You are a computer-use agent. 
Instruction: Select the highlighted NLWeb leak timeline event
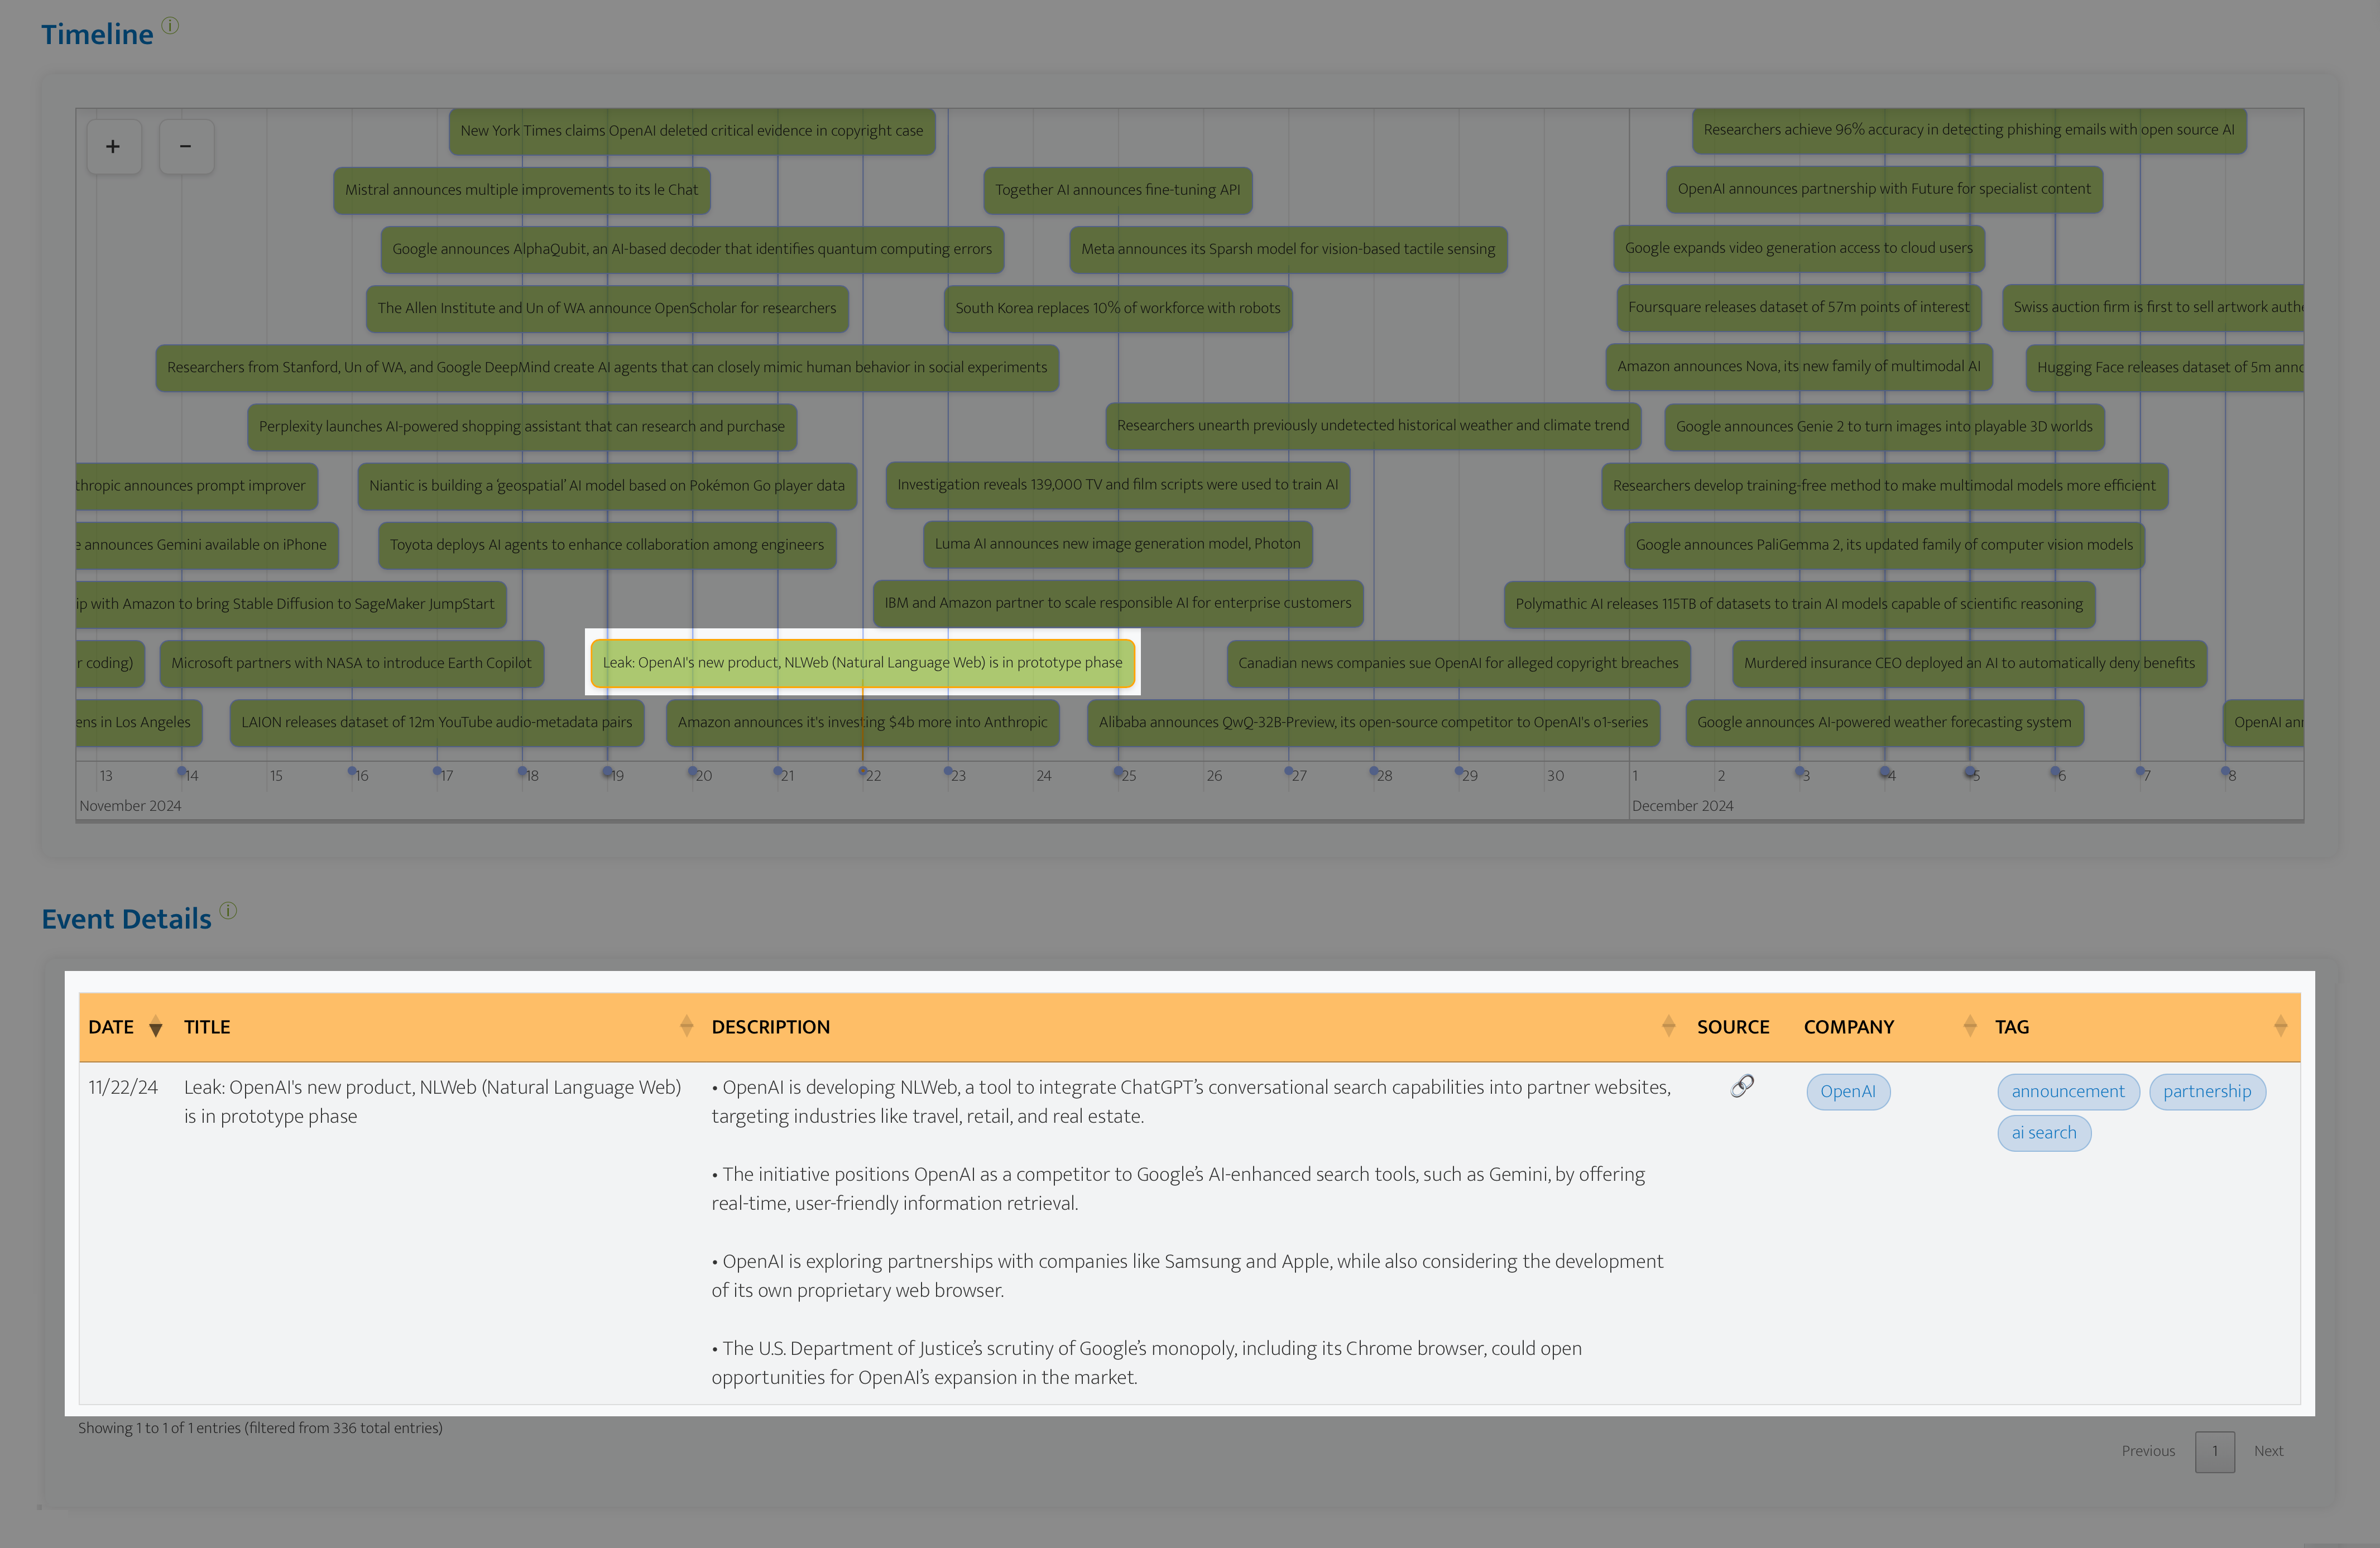coord(863,663)
